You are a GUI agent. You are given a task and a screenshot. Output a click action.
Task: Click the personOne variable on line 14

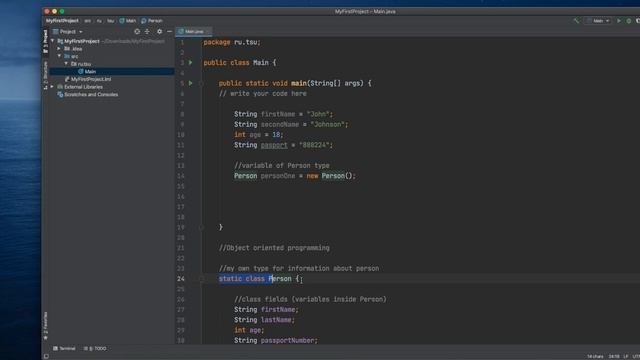278,176
